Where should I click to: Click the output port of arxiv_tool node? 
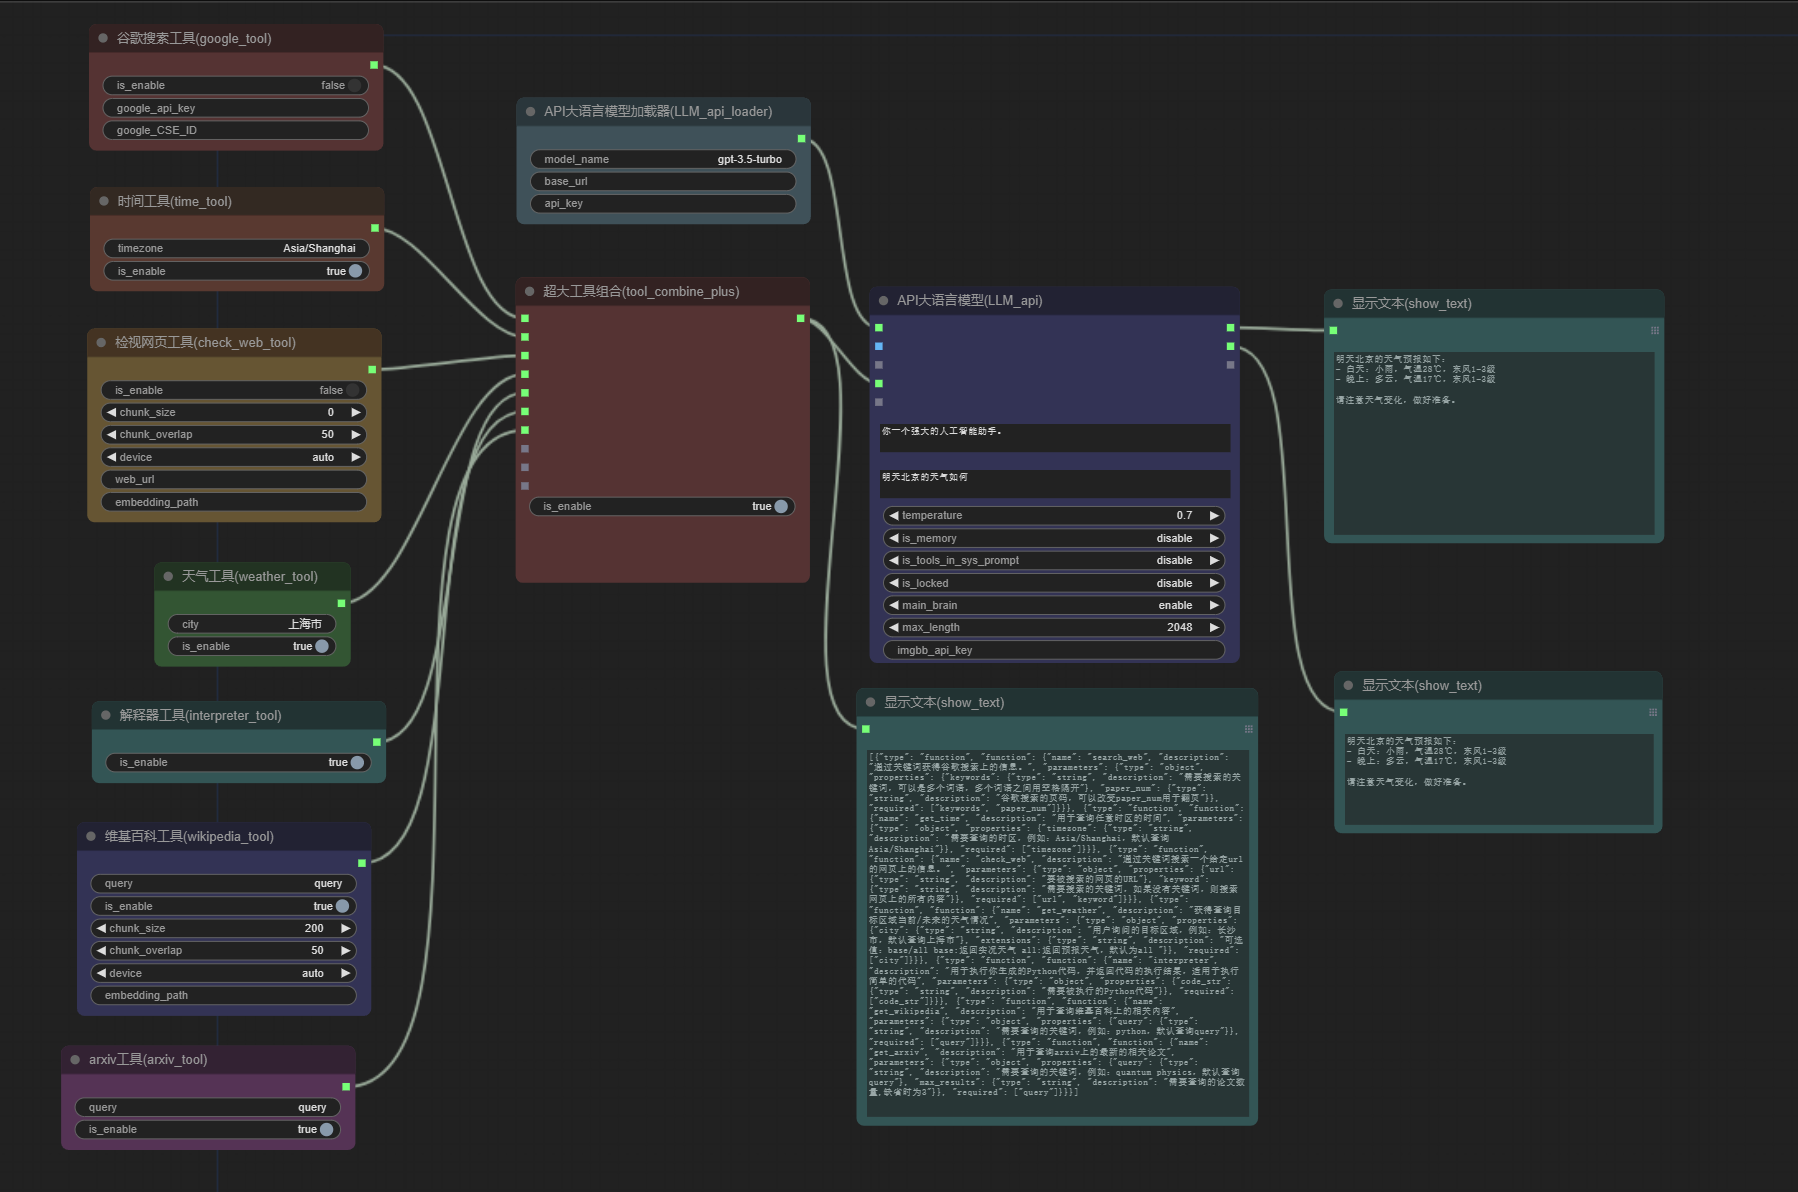(x=346, y=1086)
